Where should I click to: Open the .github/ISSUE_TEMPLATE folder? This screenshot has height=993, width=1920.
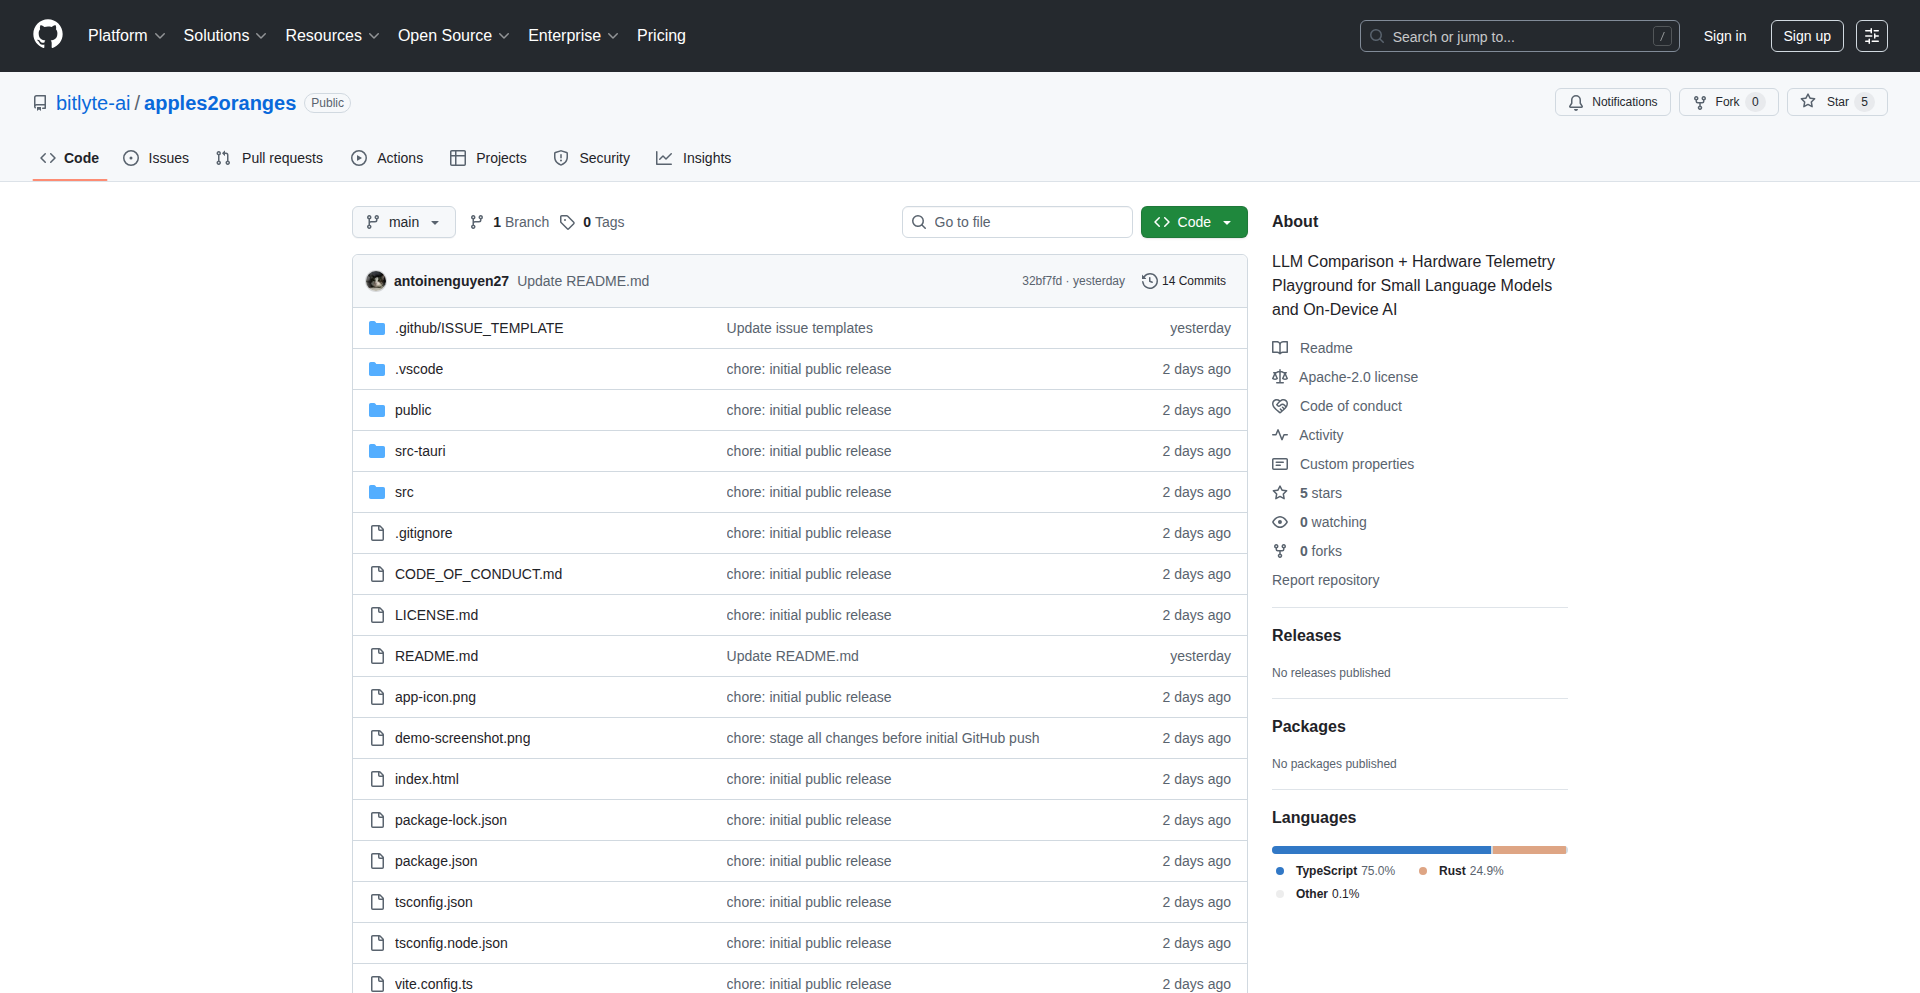[479, 328]
